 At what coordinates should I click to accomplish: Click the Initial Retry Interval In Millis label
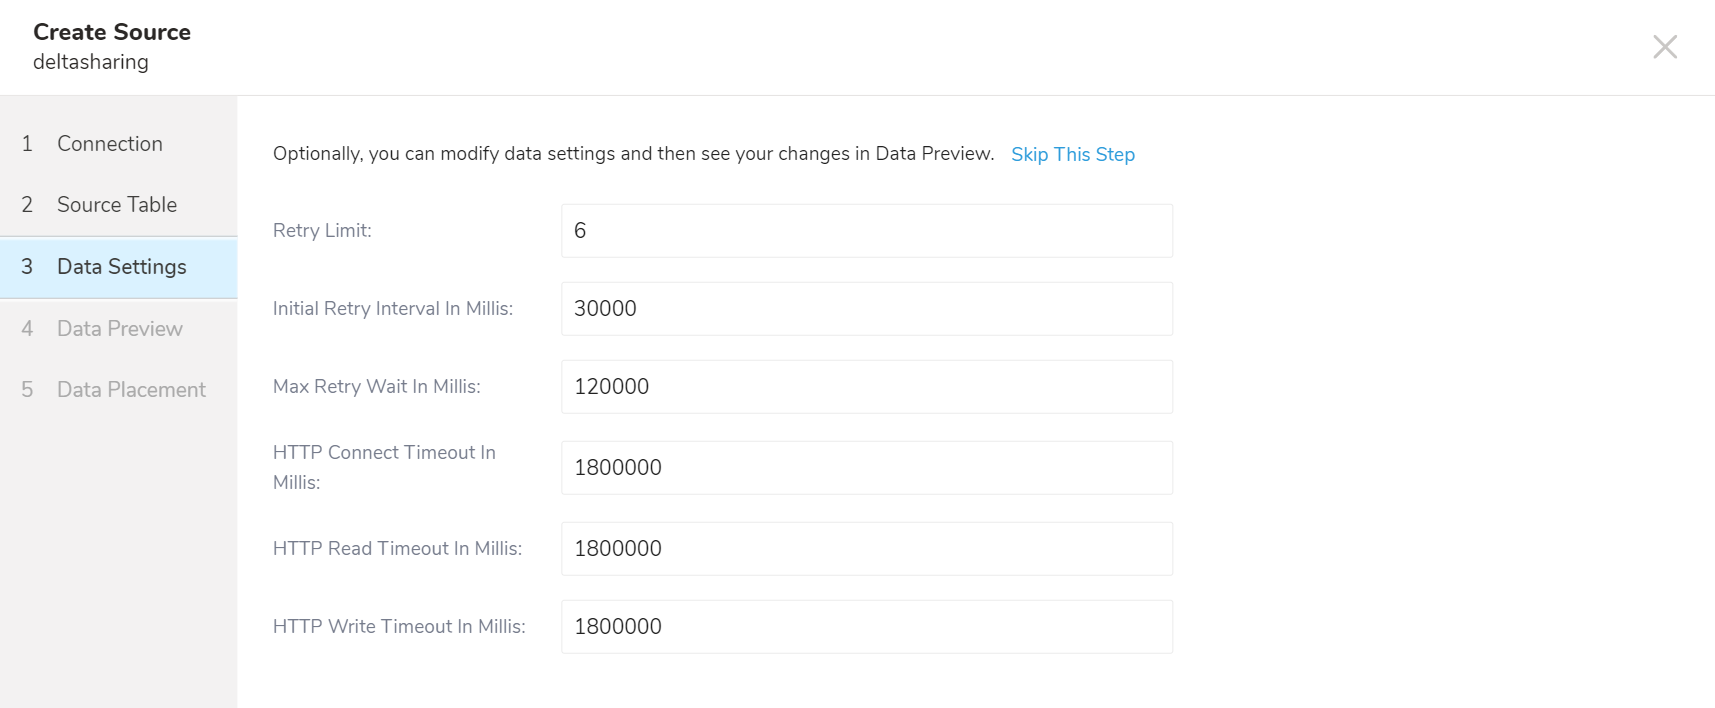pyautogui.click(x=392, y=309)
